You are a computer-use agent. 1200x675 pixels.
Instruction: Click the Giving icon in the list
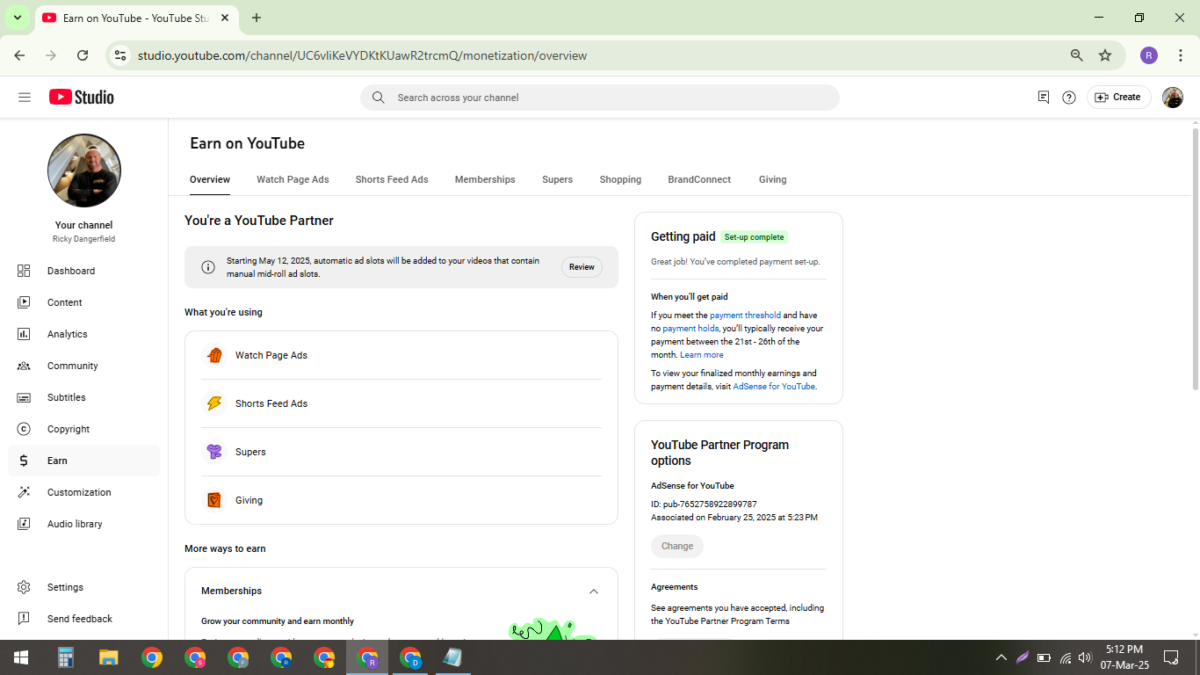pyautogui.click(x=214, y=500)
